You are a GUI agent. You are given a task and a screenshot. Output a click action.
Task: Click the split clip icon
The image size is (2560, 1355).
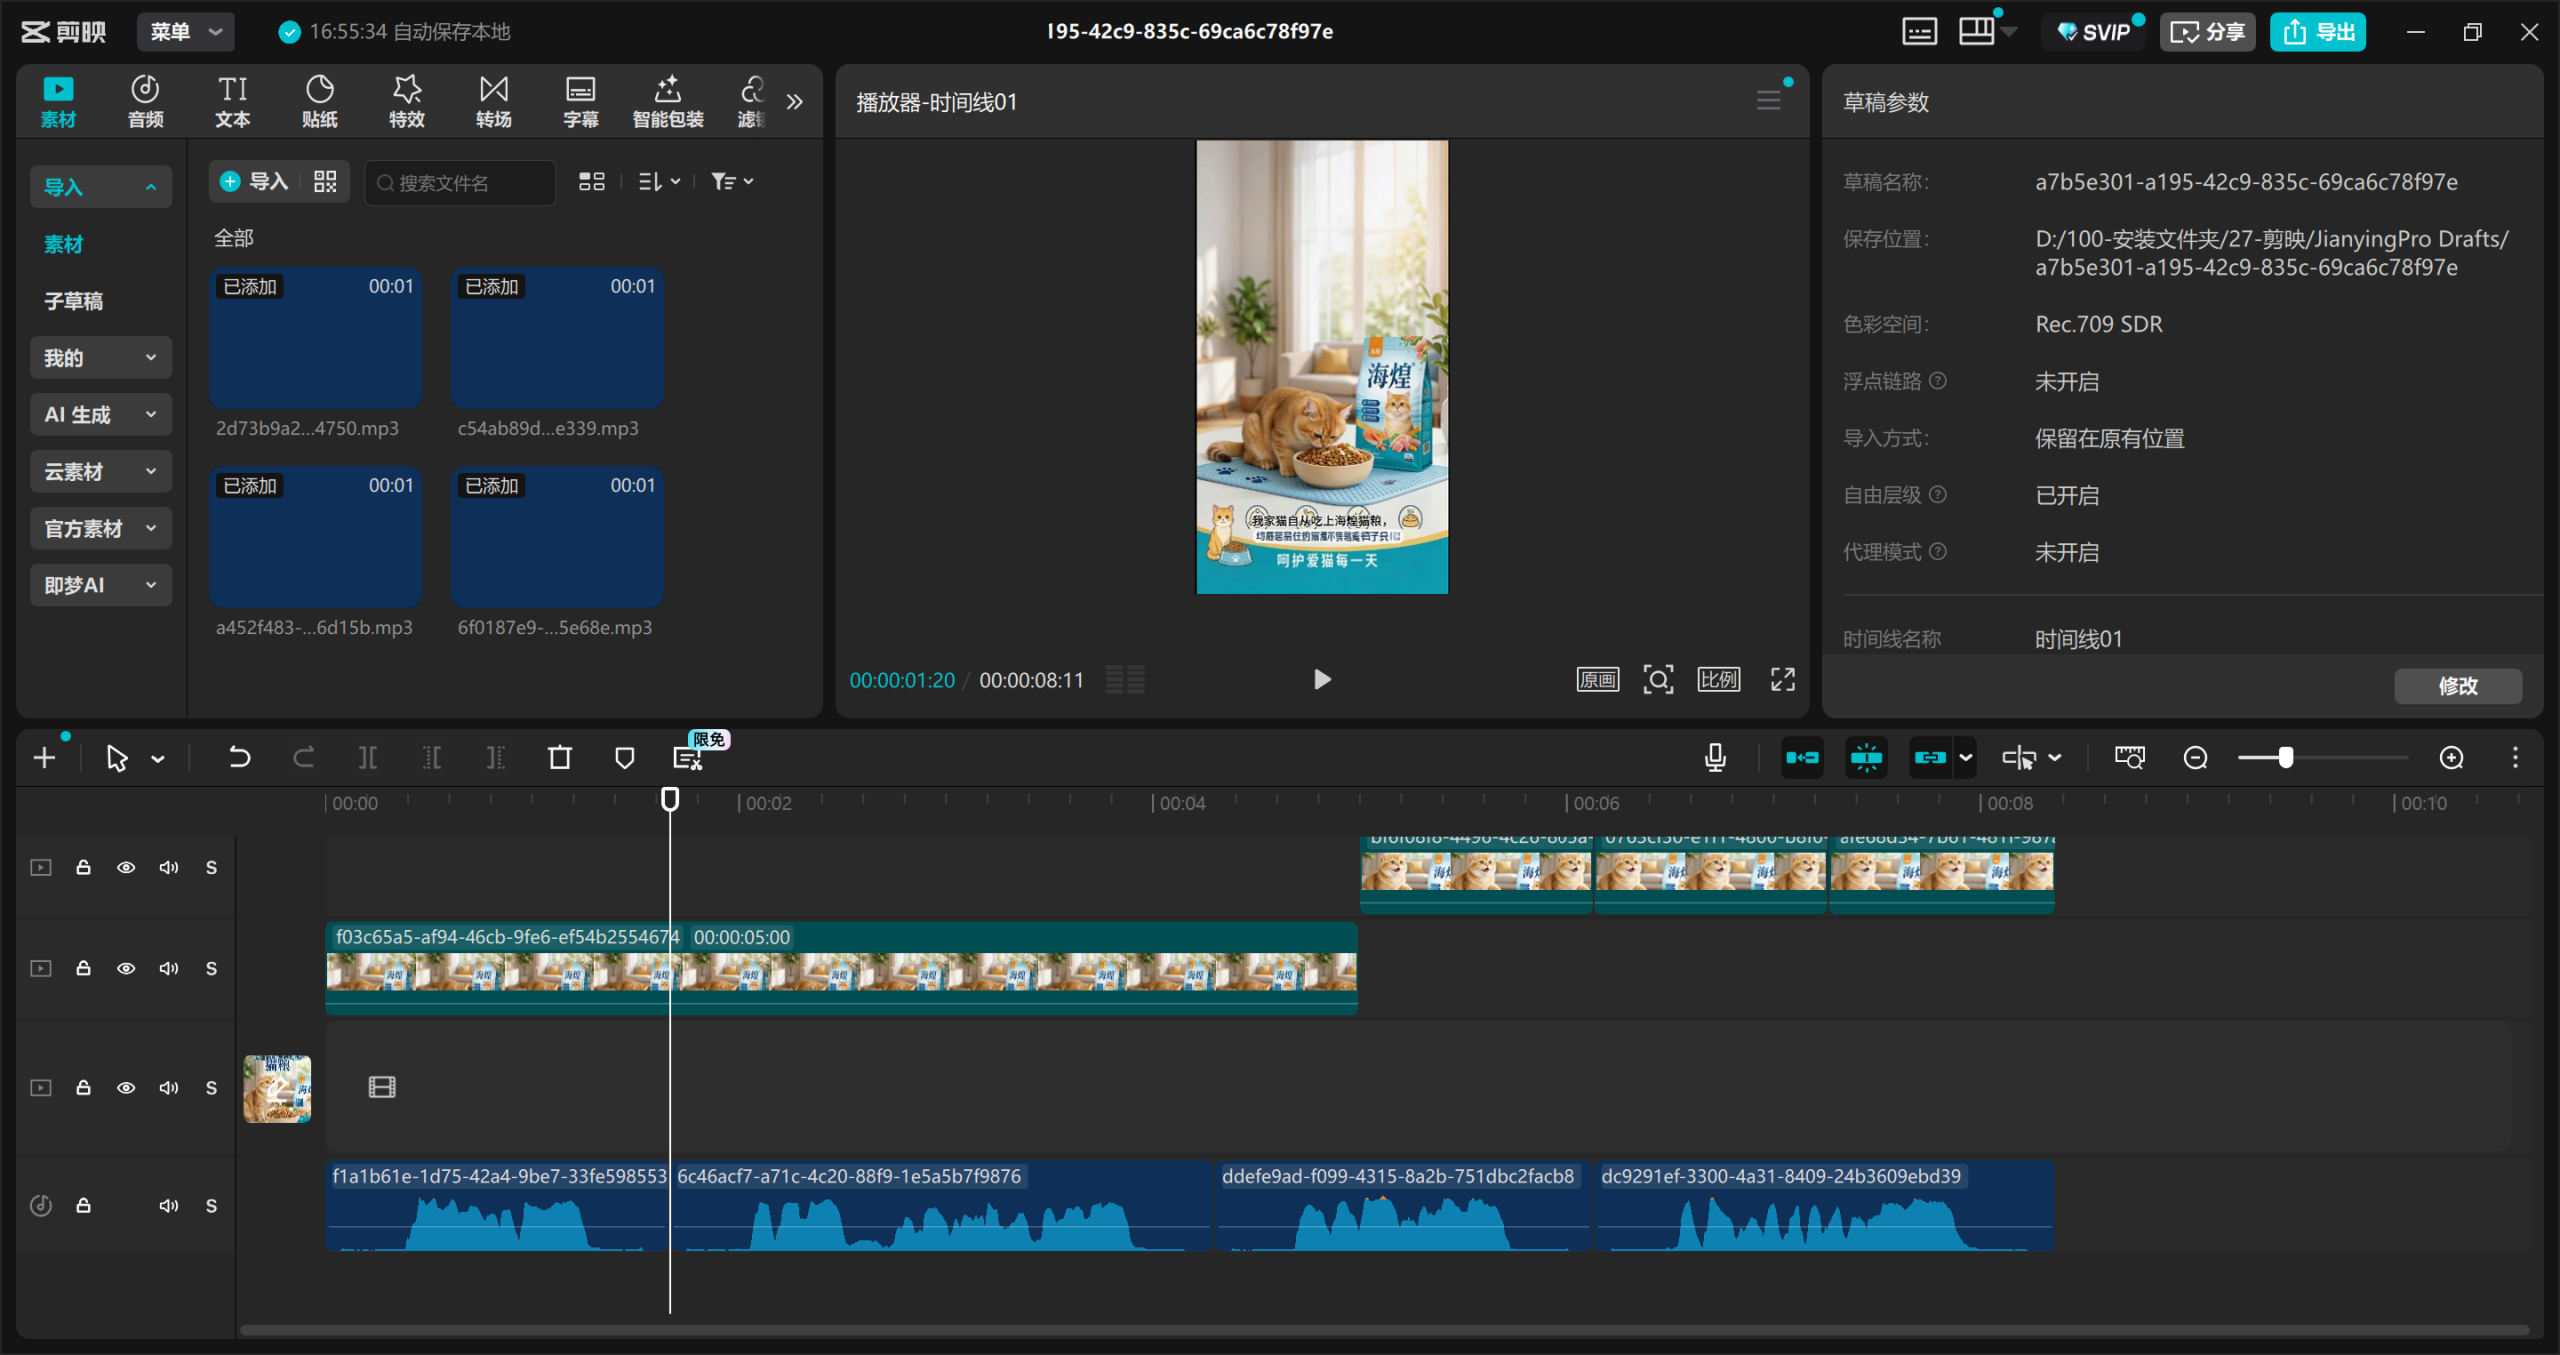[x=367, y=757]
